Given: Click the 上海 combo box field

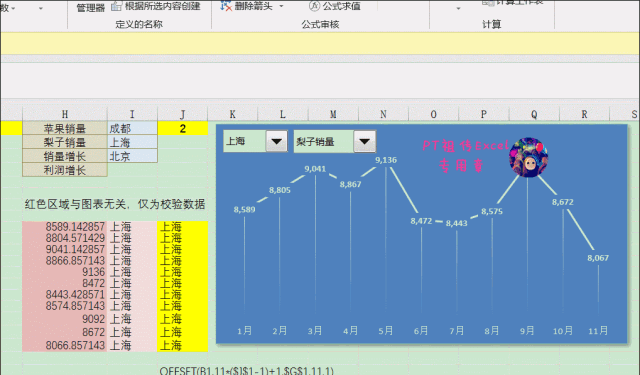Looking at the screenshot, I should point(245,141).
